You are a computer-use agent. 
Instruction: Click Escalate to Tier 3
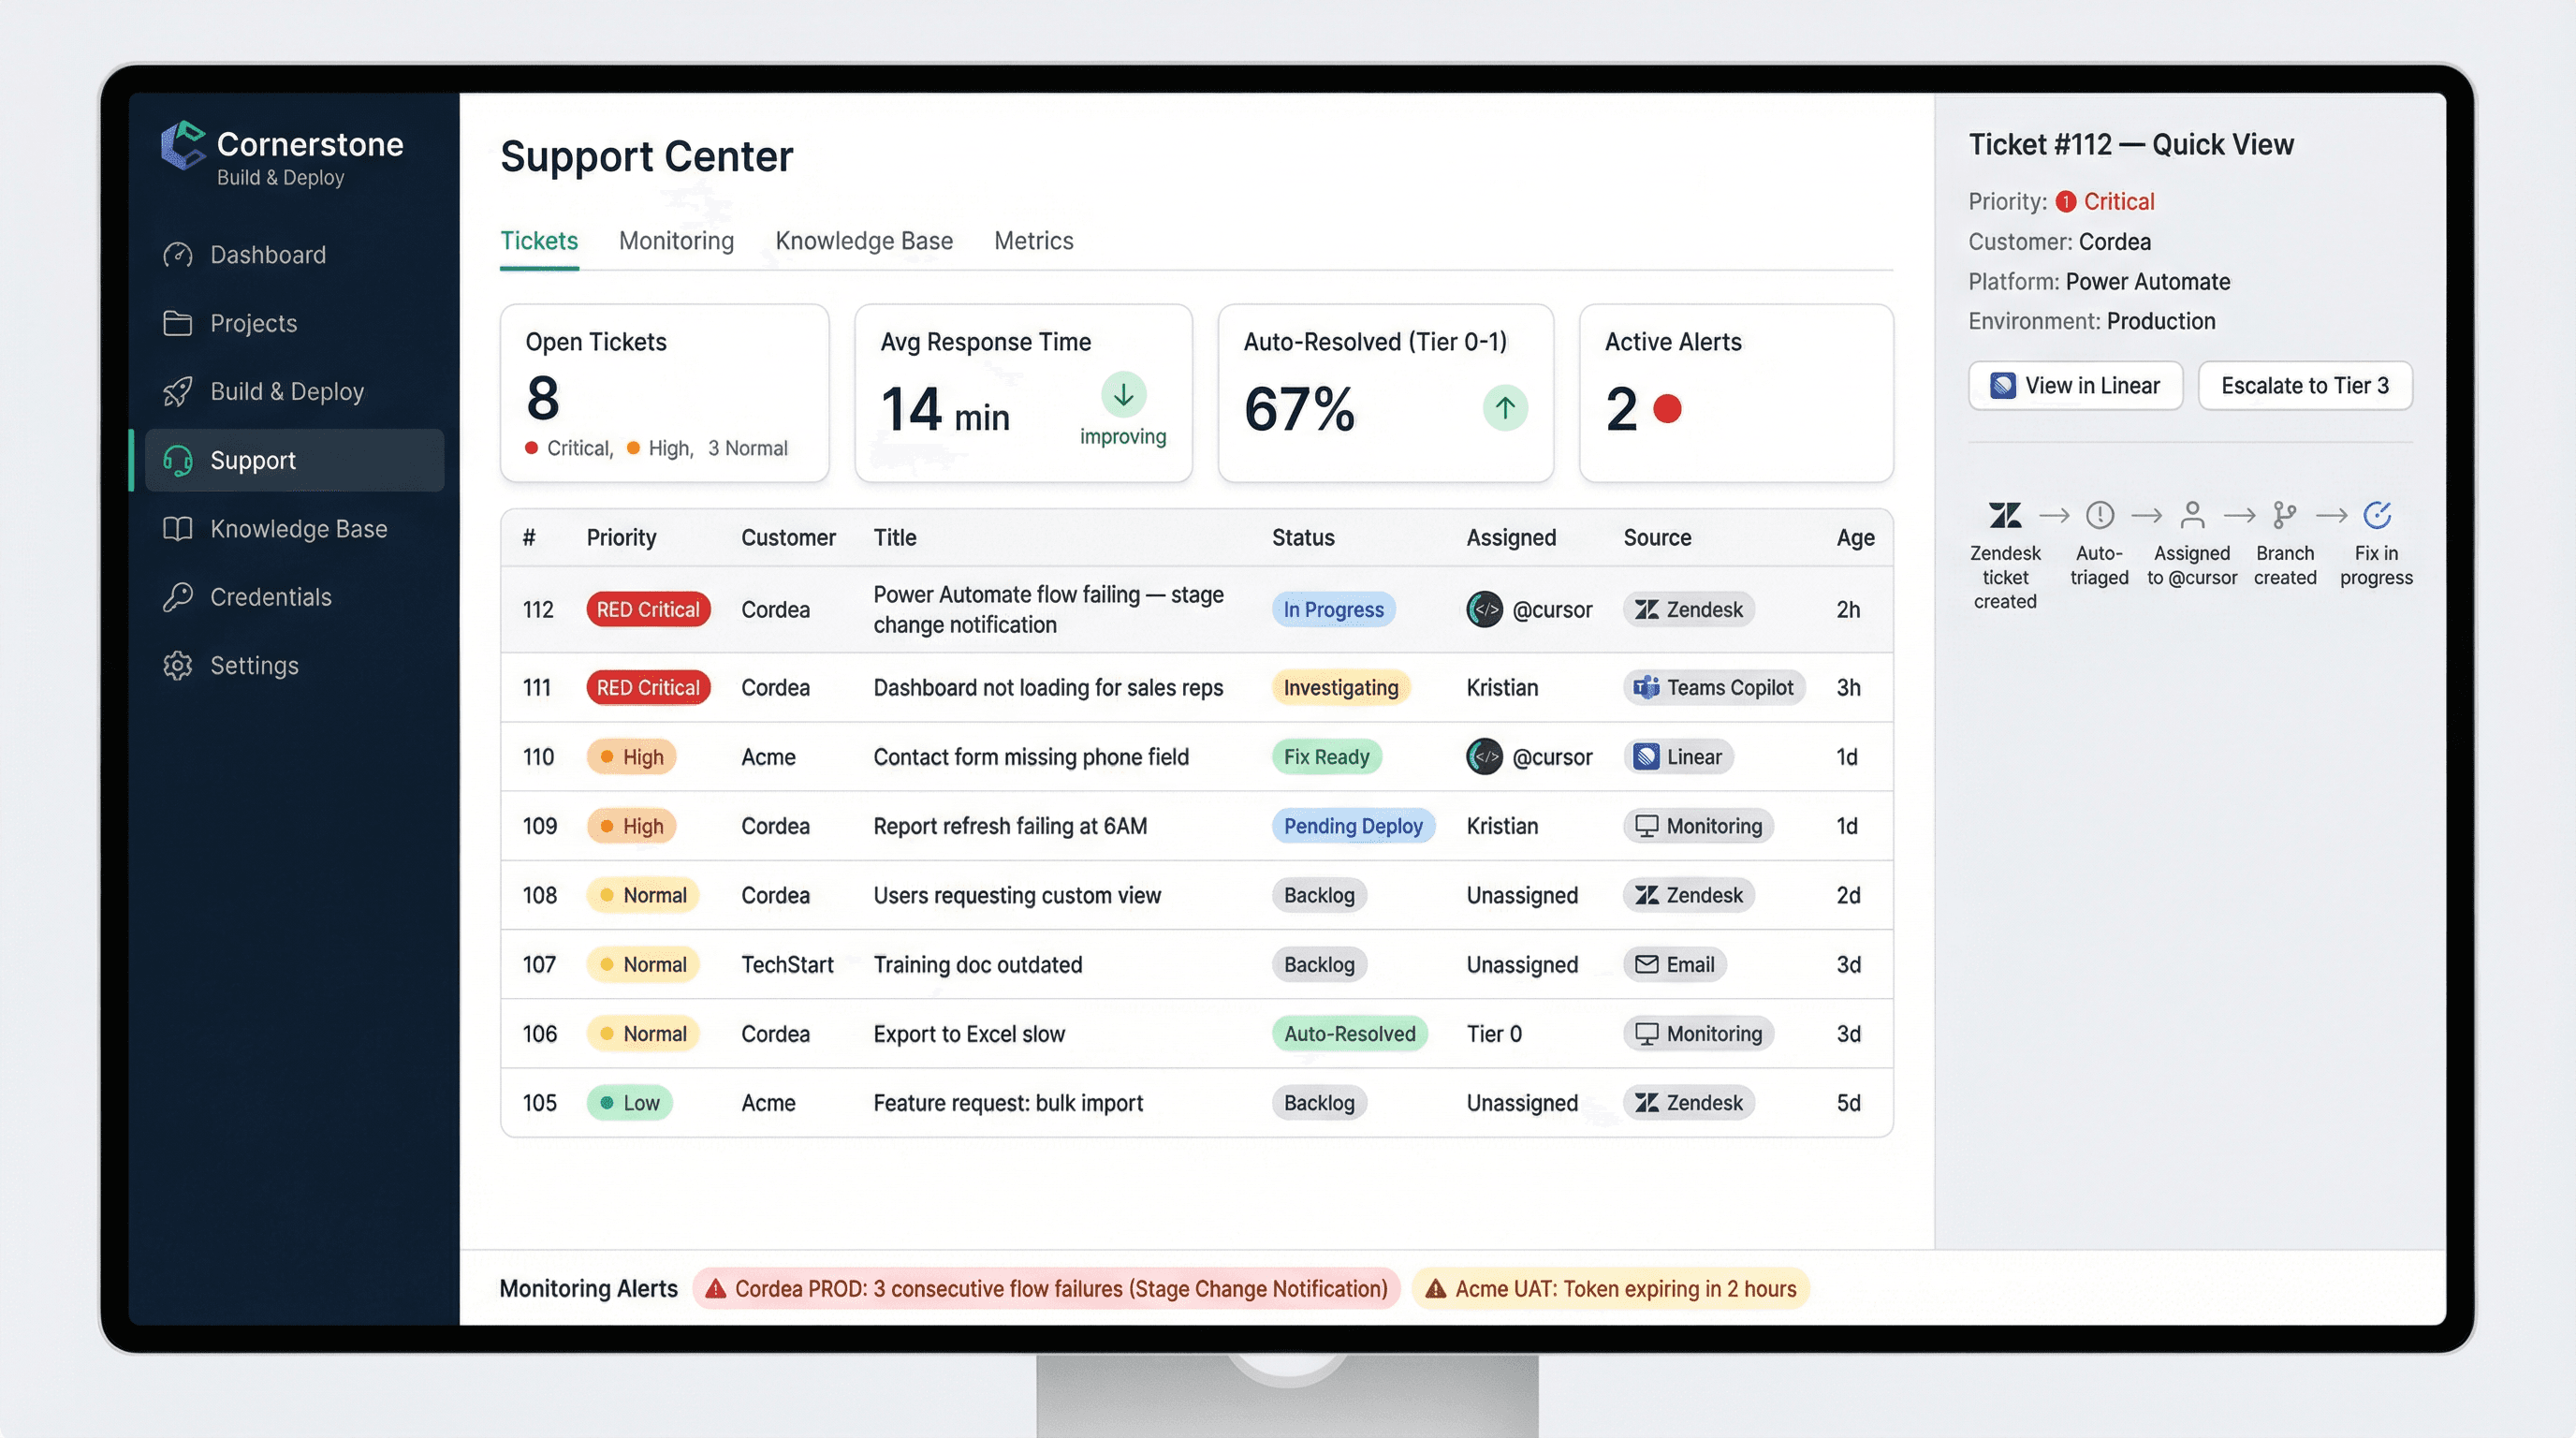2305,385
